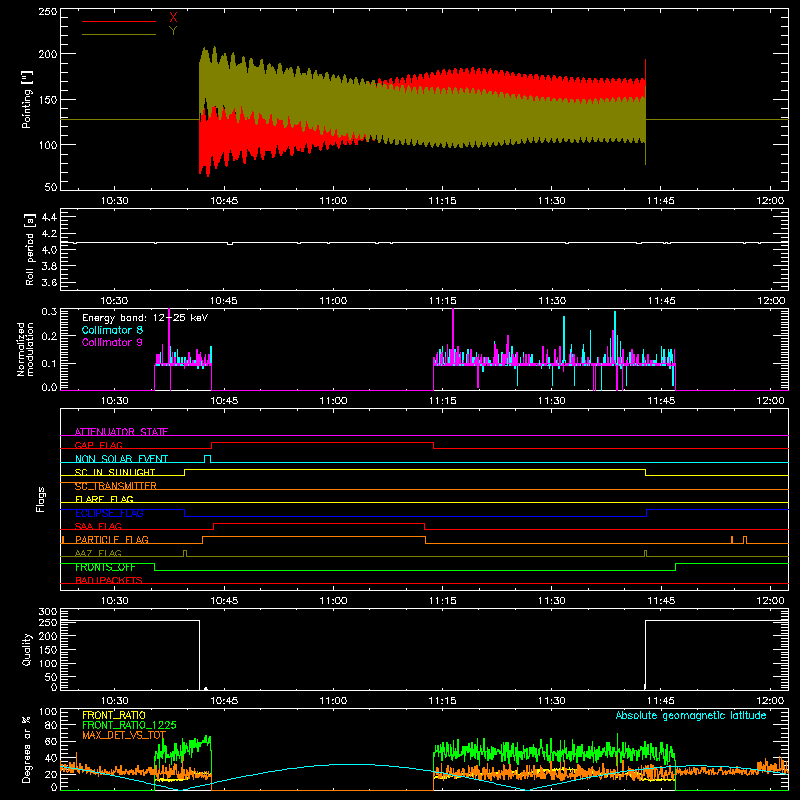Click the SC_IN_SUNLIGHT flag label
Image resolution: width=800 pixels, height=800 pixels.
coord(115,472)
